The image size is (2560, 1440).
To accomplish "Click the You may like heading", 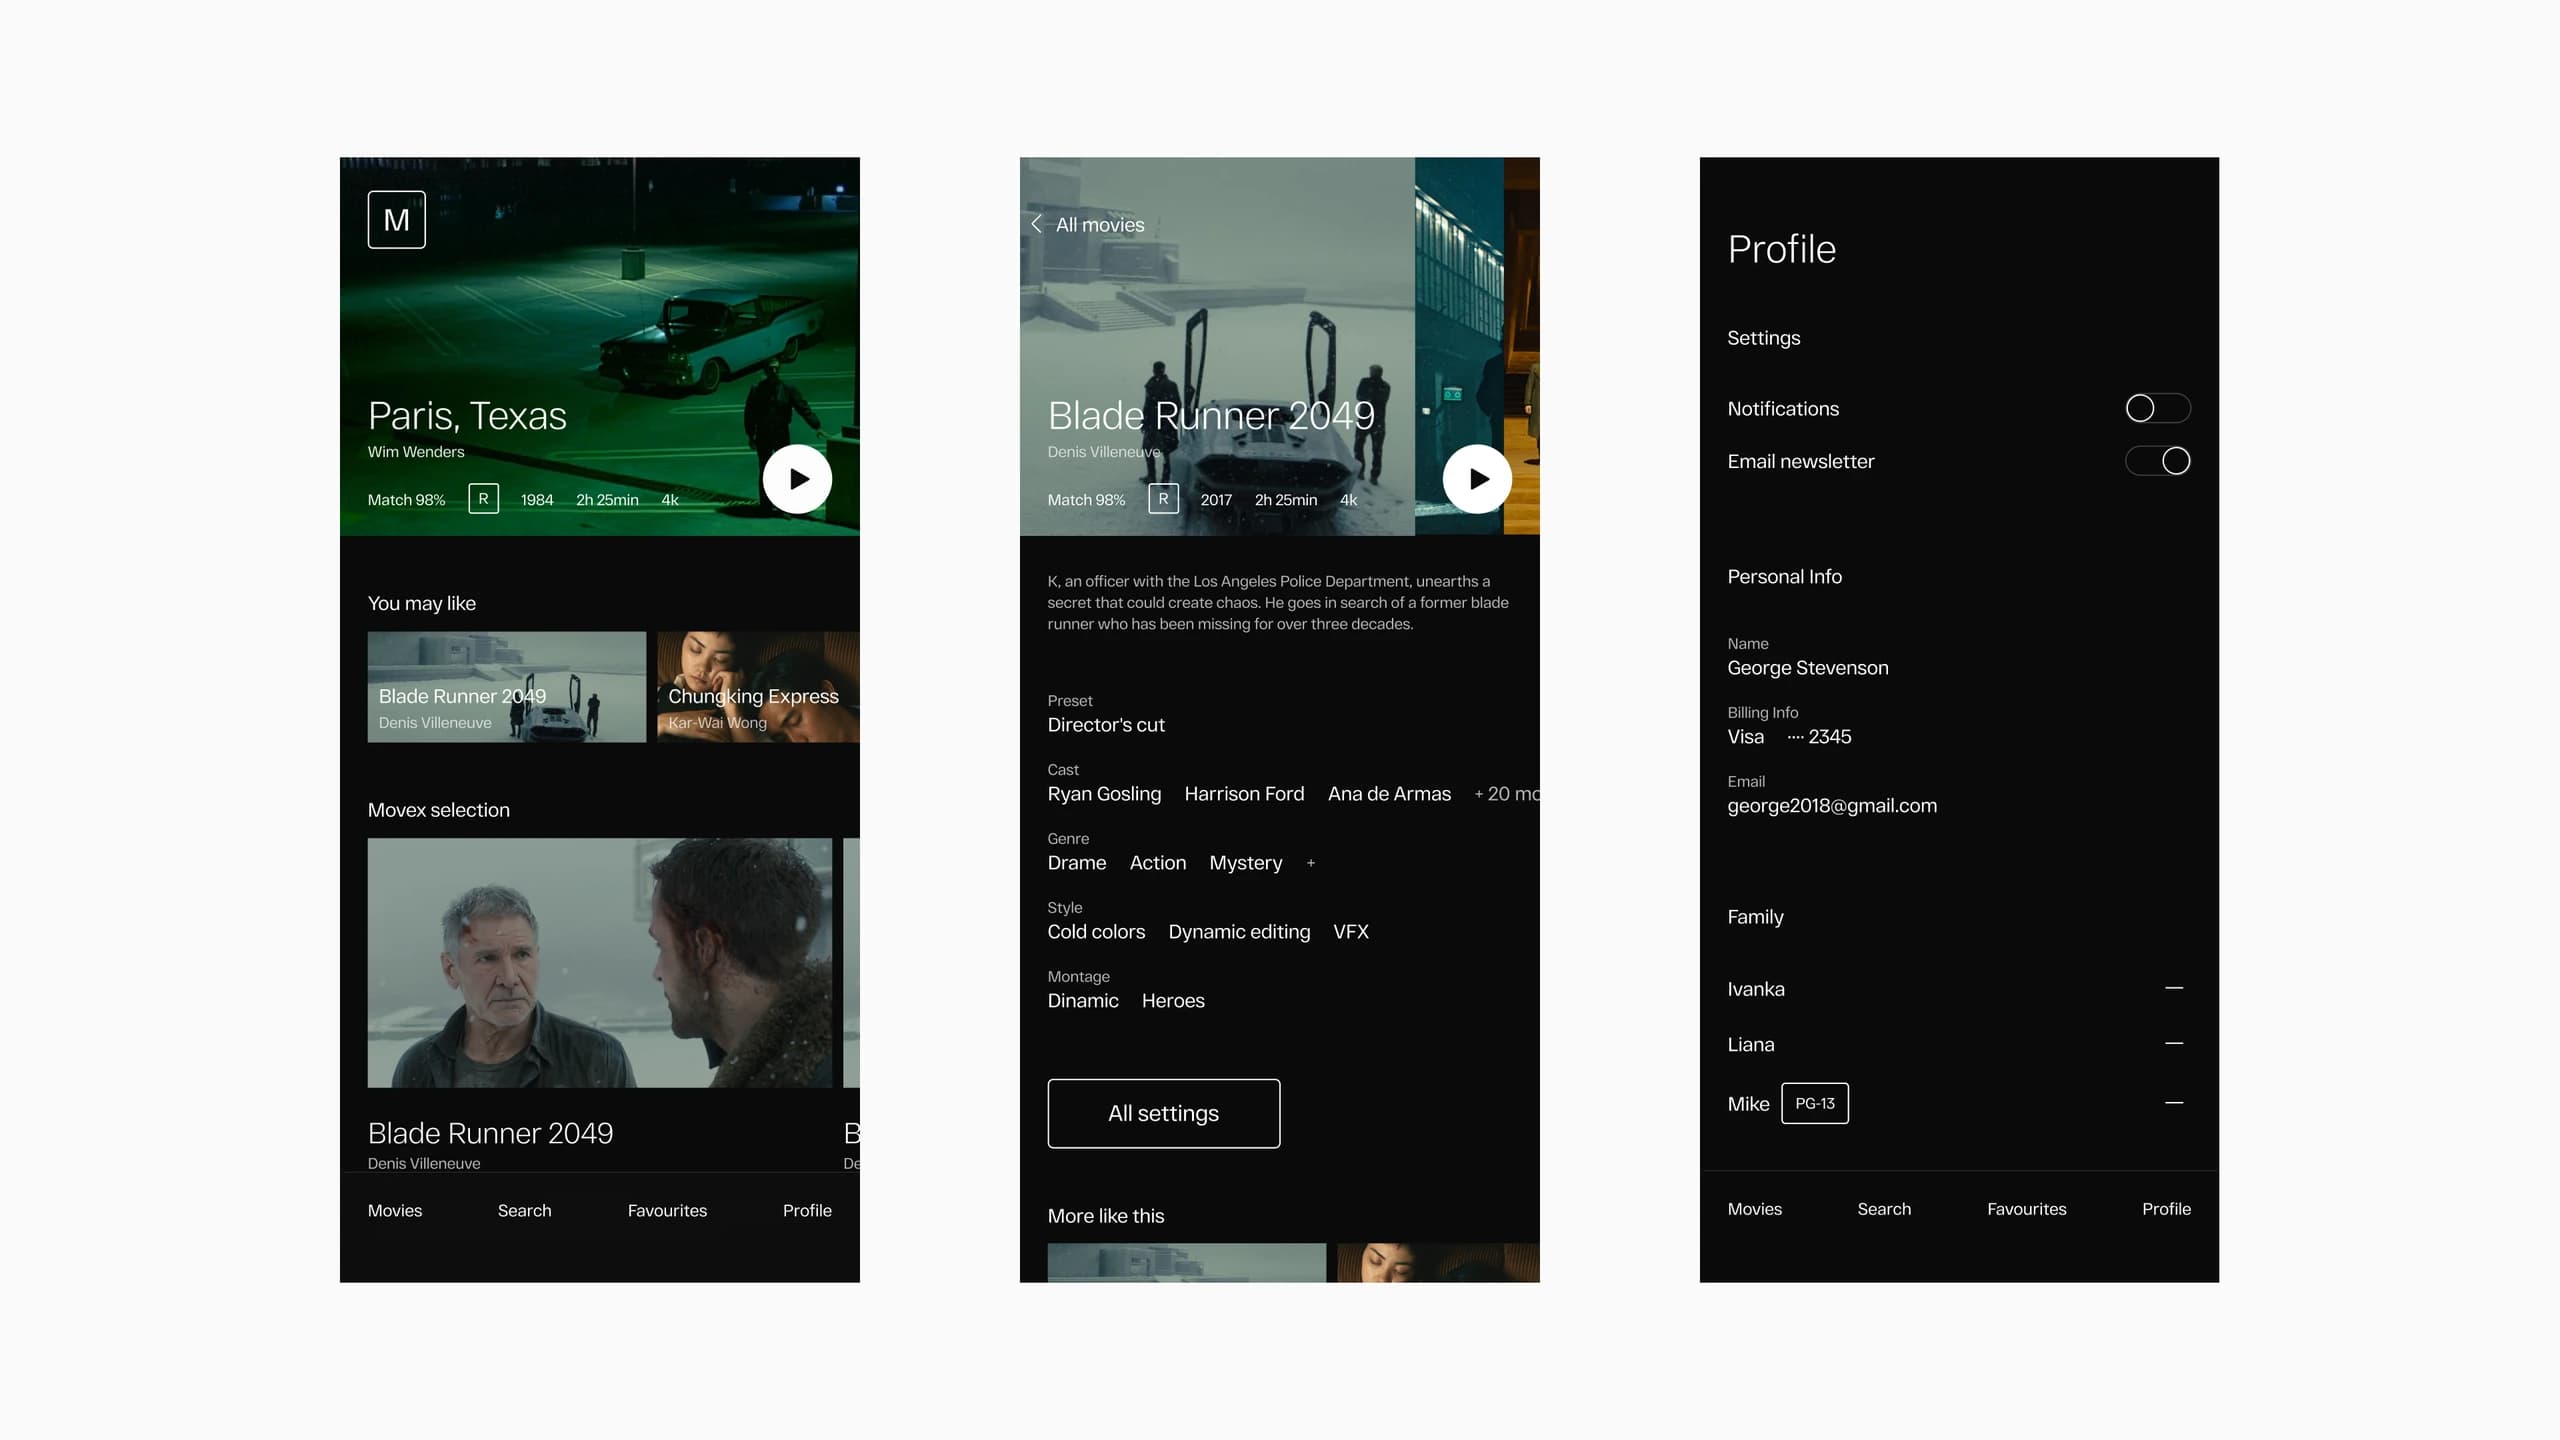I will coord(421,603).
